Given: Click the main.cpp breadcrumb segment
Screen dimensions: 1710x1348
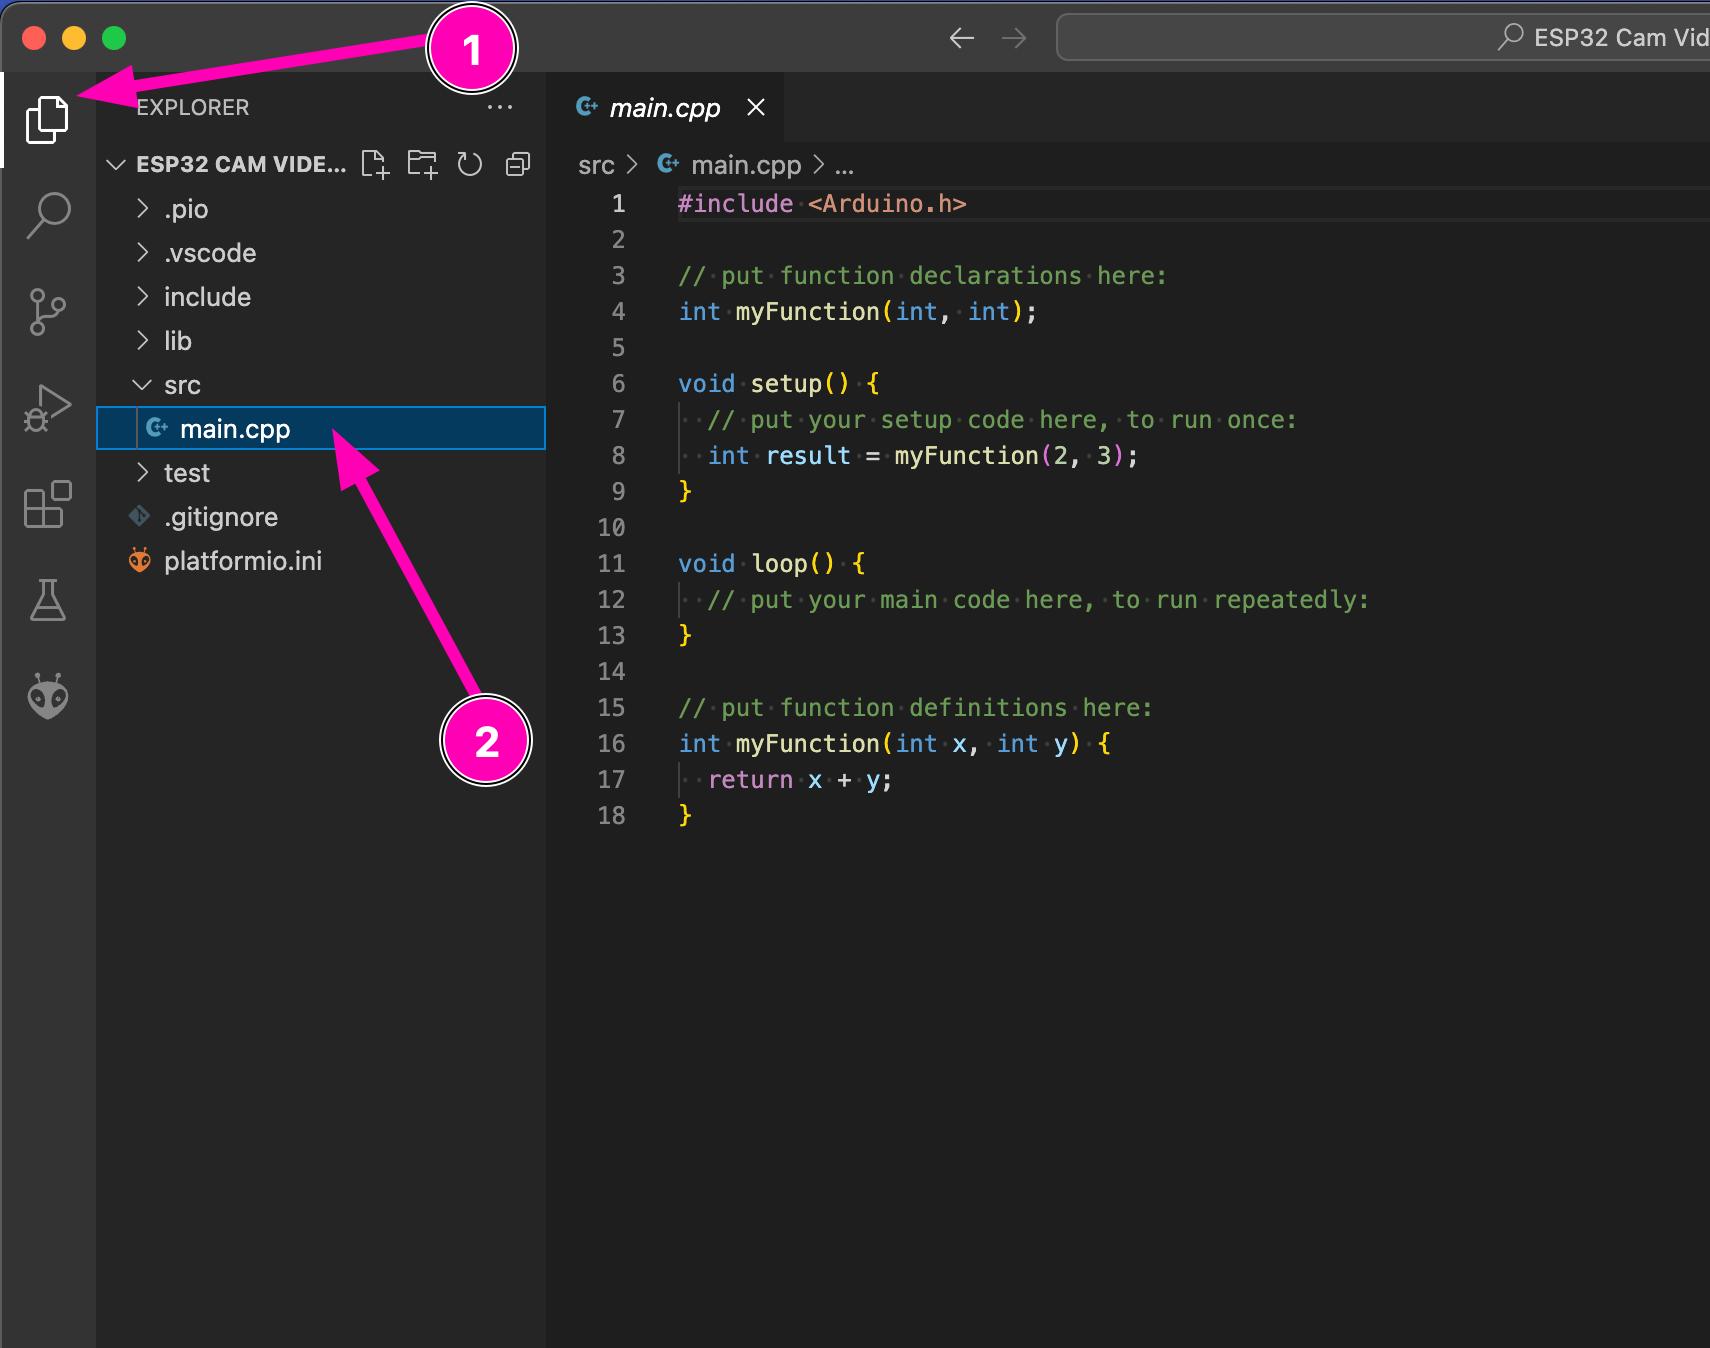Looking at the screenshot, I should pos(746,165).
